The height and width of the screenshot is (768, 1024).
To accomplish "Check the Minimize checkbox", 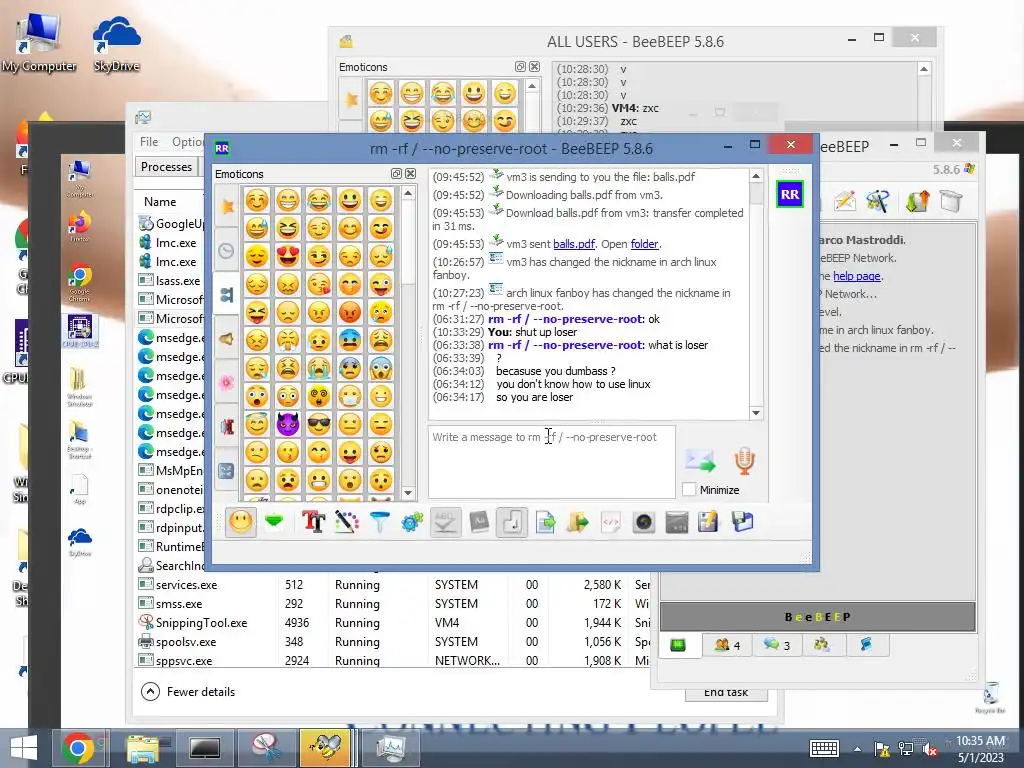I will 688,489.
